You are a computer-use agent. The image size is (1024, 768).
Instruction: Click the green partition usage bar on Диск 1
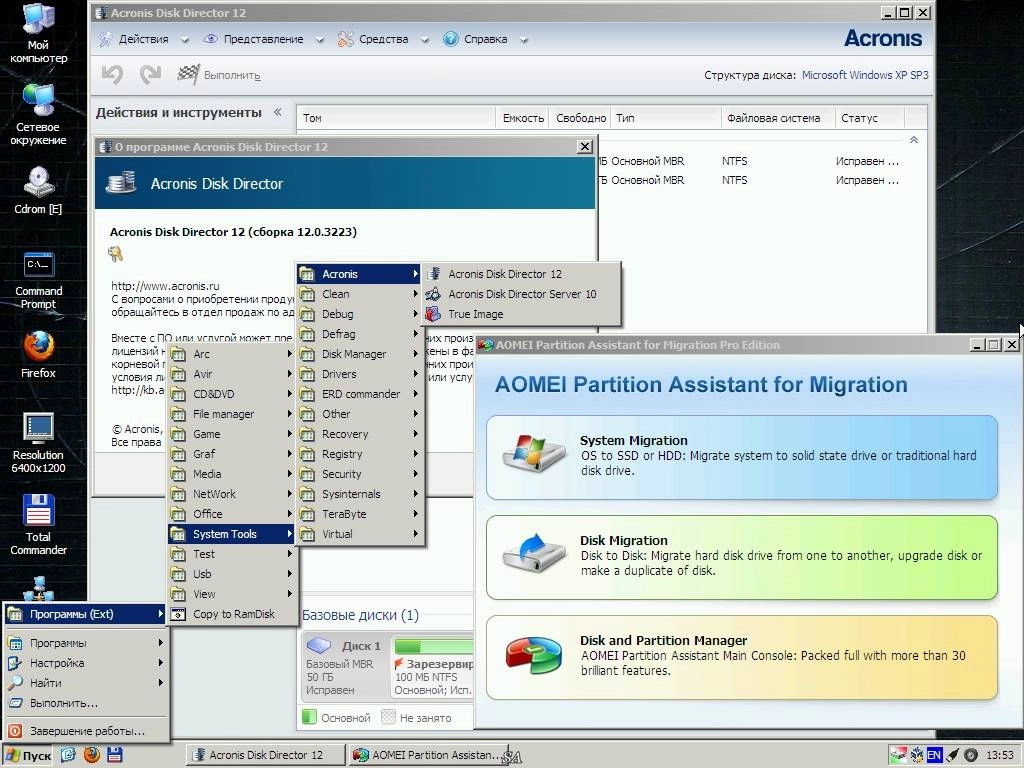click(x=434, y=646)
